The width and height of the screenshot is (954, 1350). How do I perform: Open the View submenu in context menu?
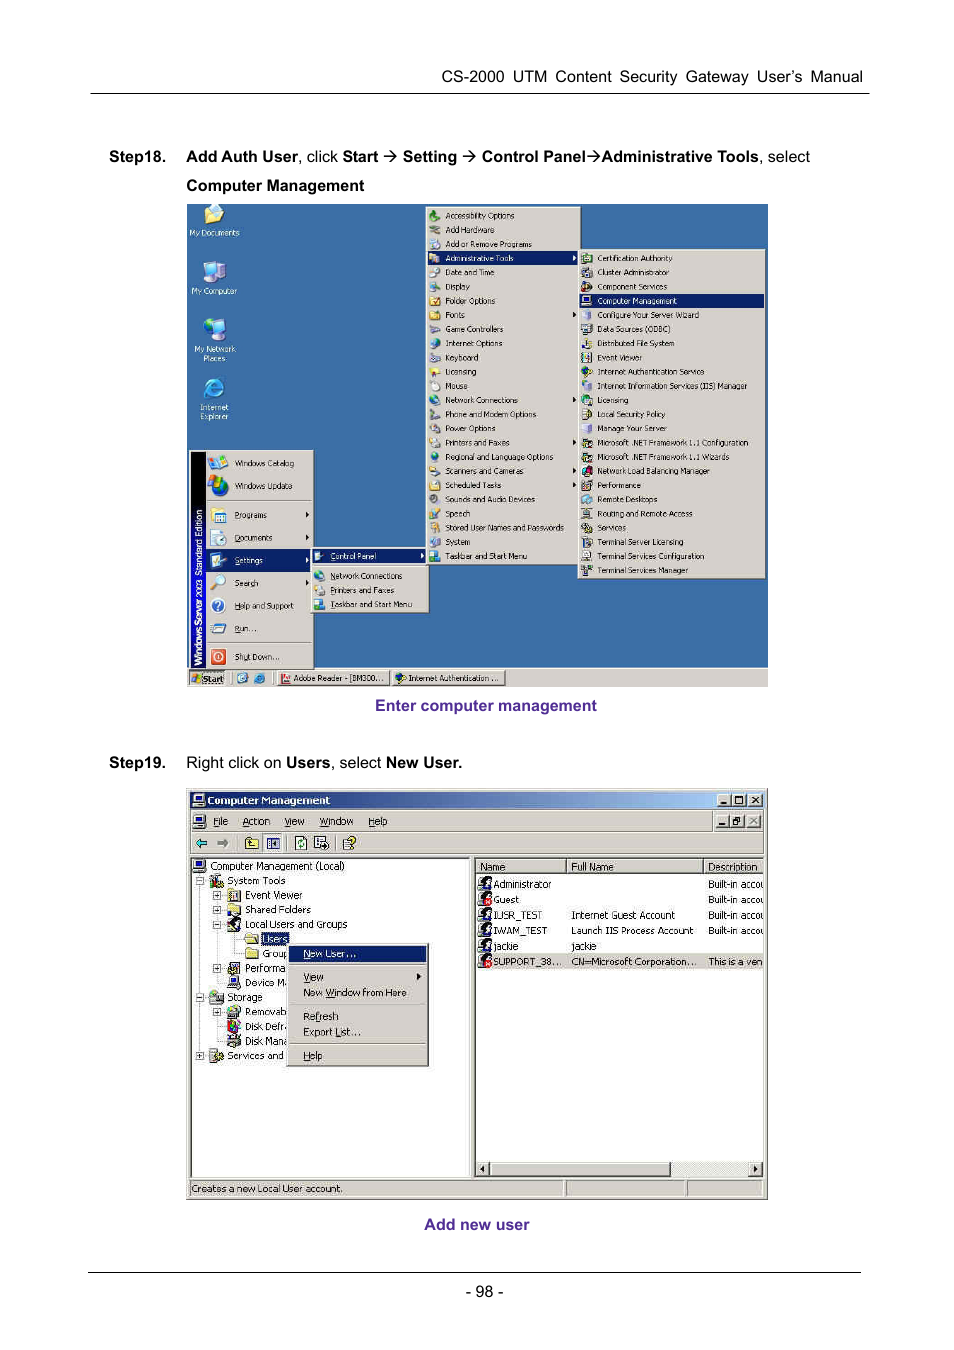[x=358, y=977]
